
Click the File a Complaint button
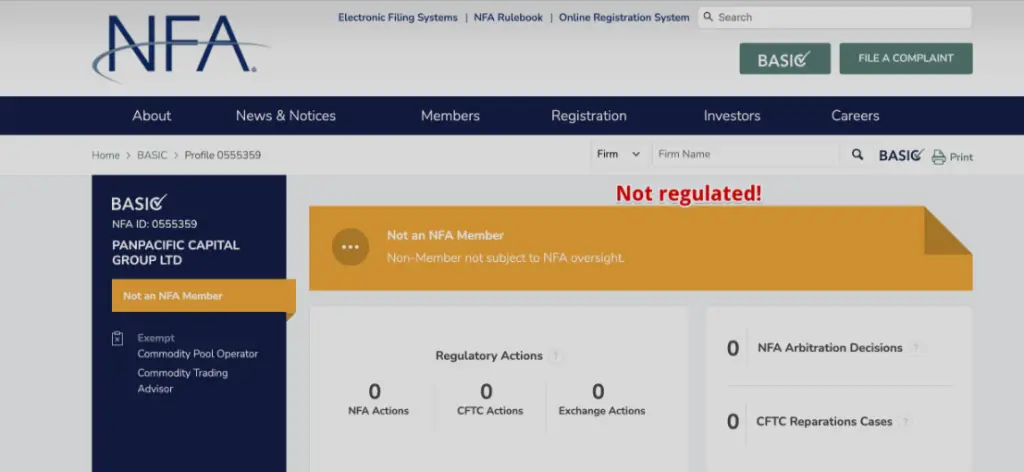click(906, 58)
